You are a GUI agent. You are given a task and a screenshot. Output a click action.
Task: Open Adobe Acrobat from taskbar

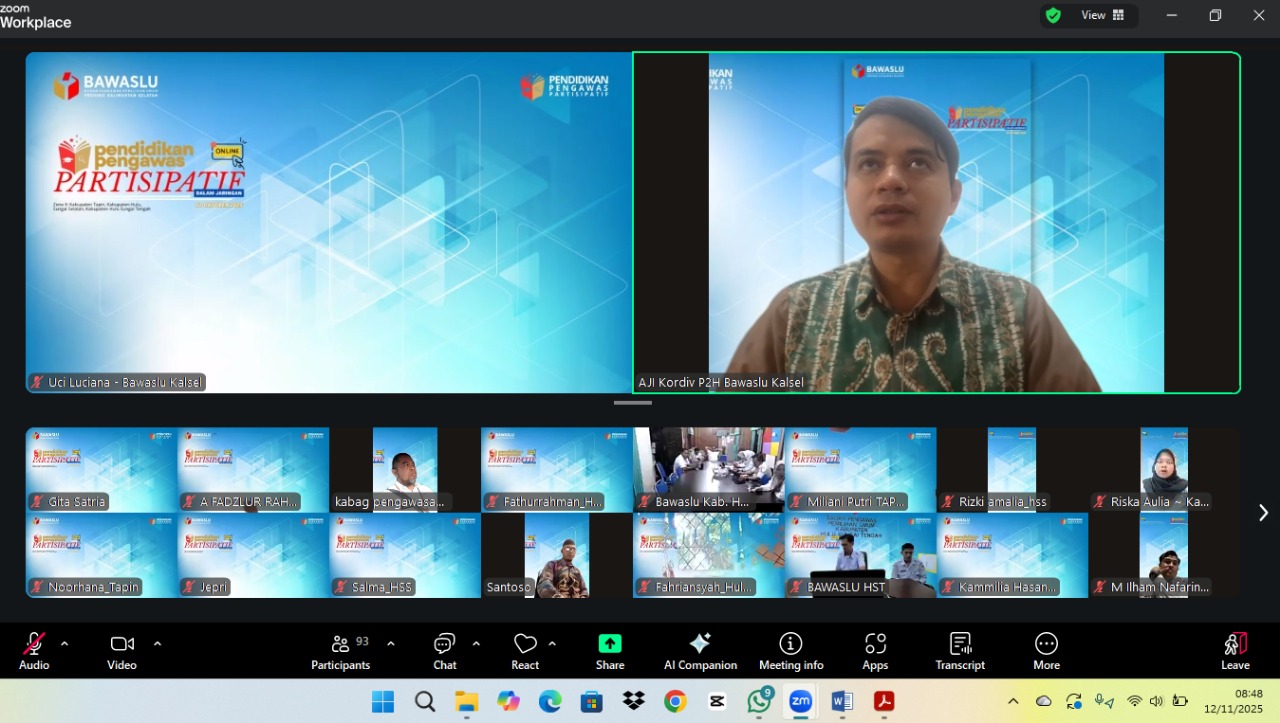[x=884, y=702]
